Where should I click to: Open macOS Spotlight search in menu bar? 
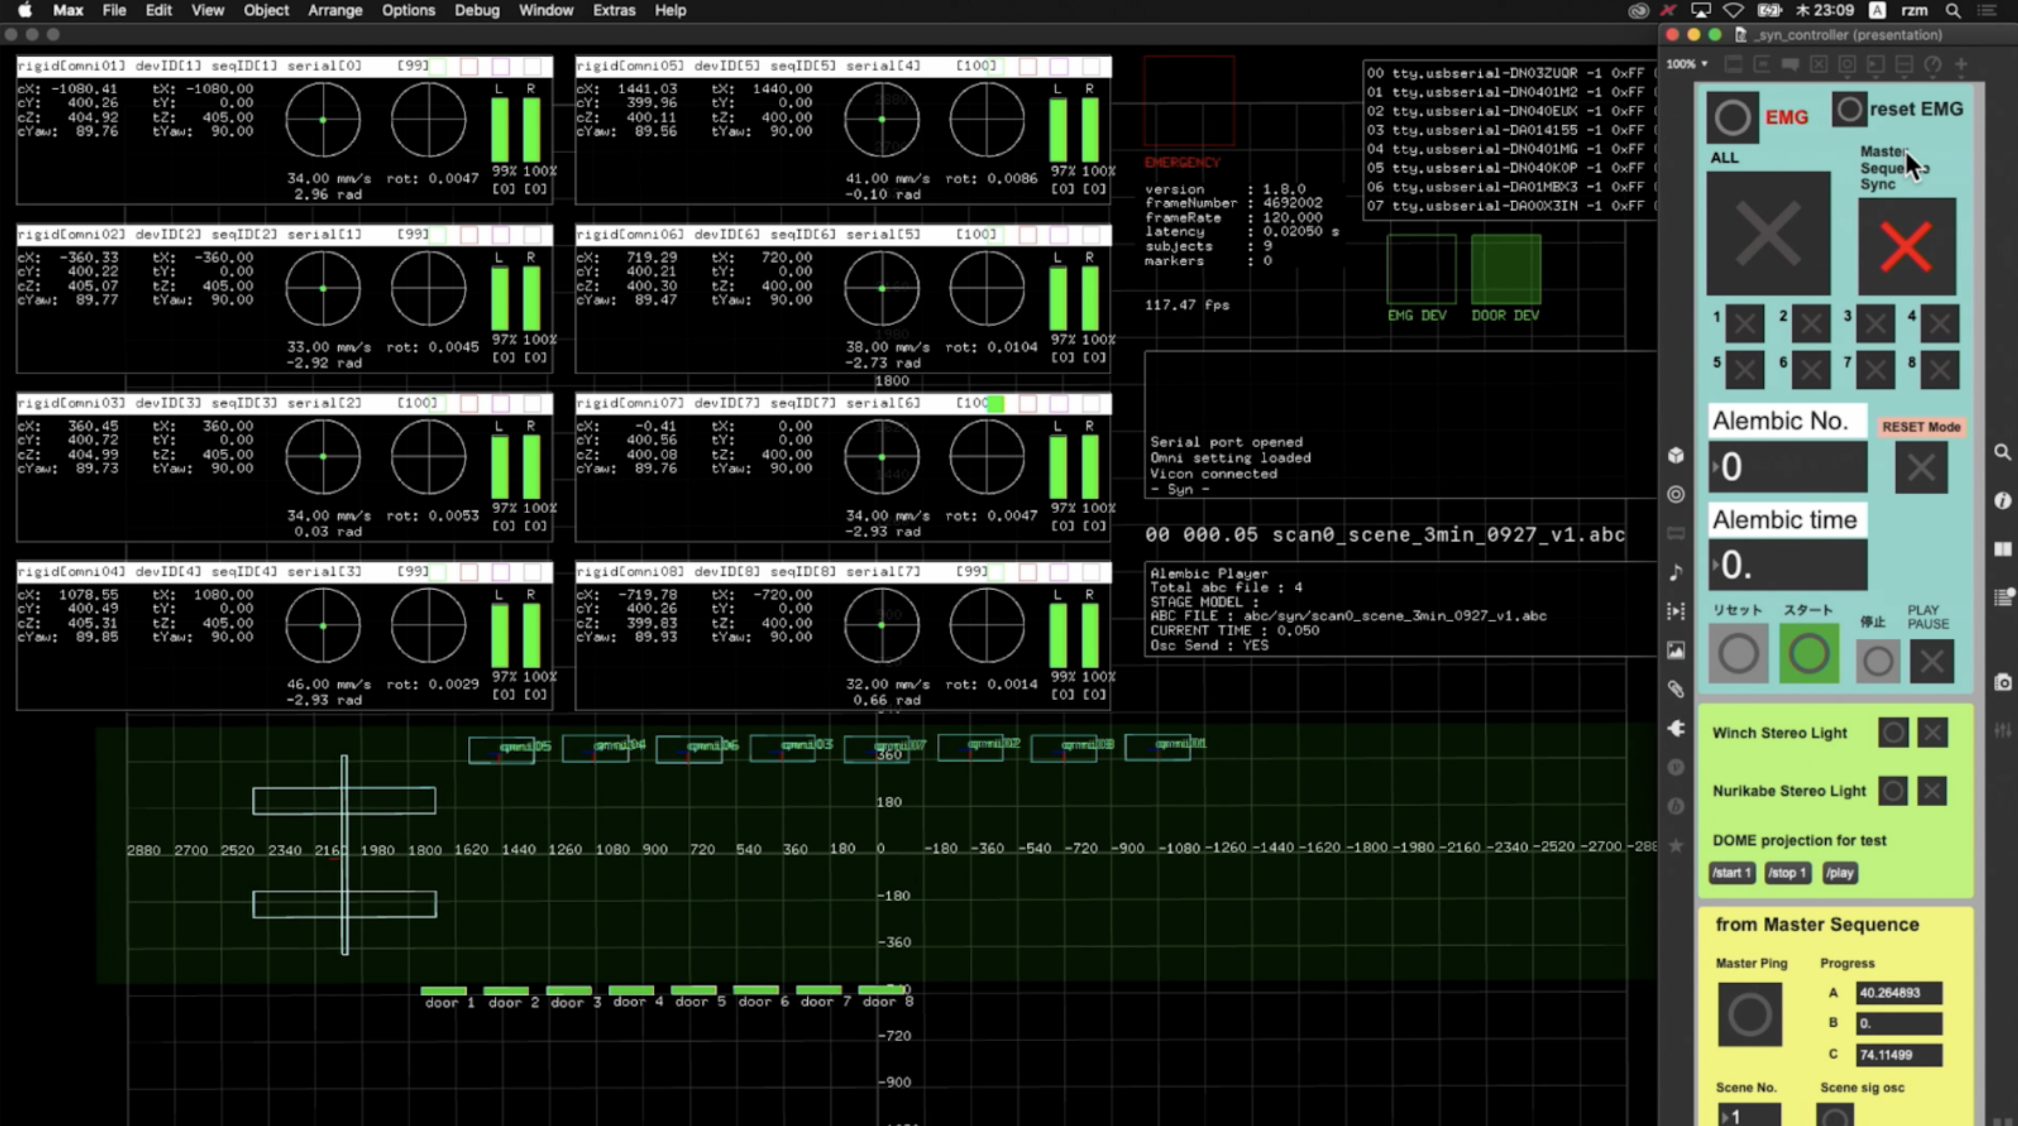[1952, 10]
